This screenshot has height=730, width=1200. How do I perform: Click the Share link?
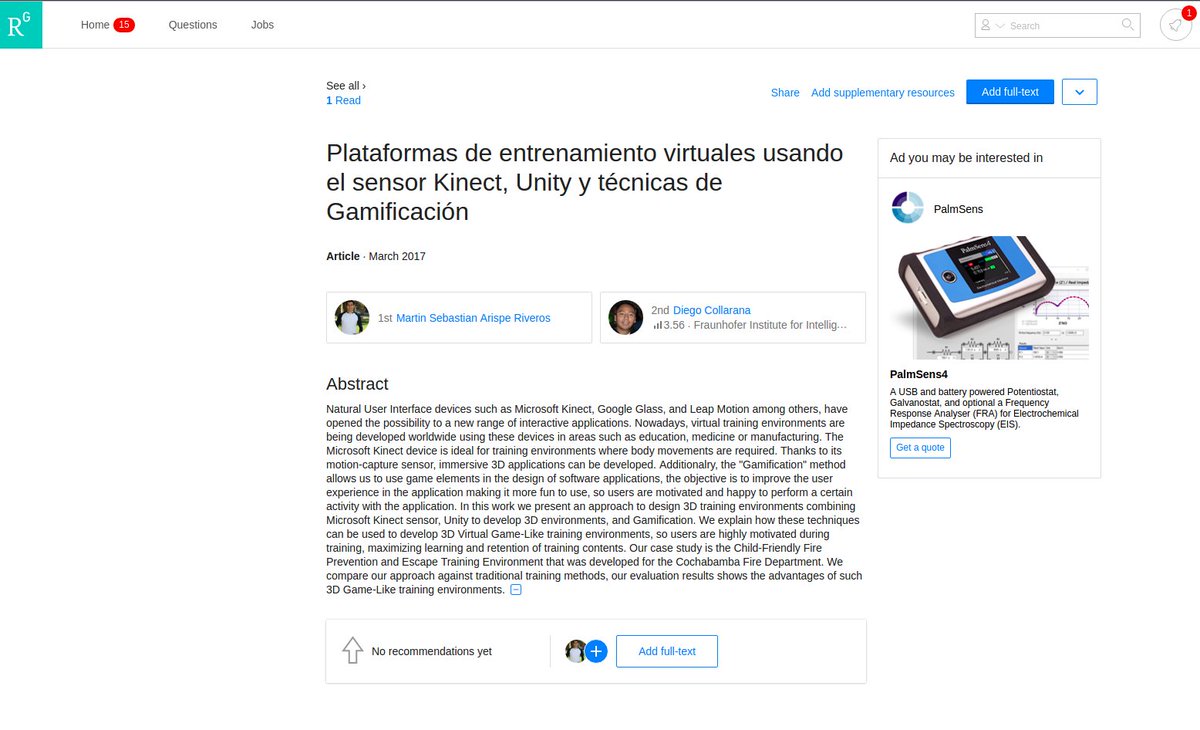(x=784, y=92)
